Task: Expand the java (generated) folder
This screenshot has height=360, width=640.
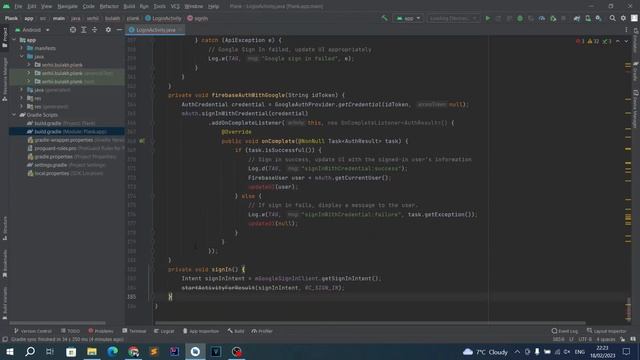Action: pyautogui.click(x=22, y=90)
